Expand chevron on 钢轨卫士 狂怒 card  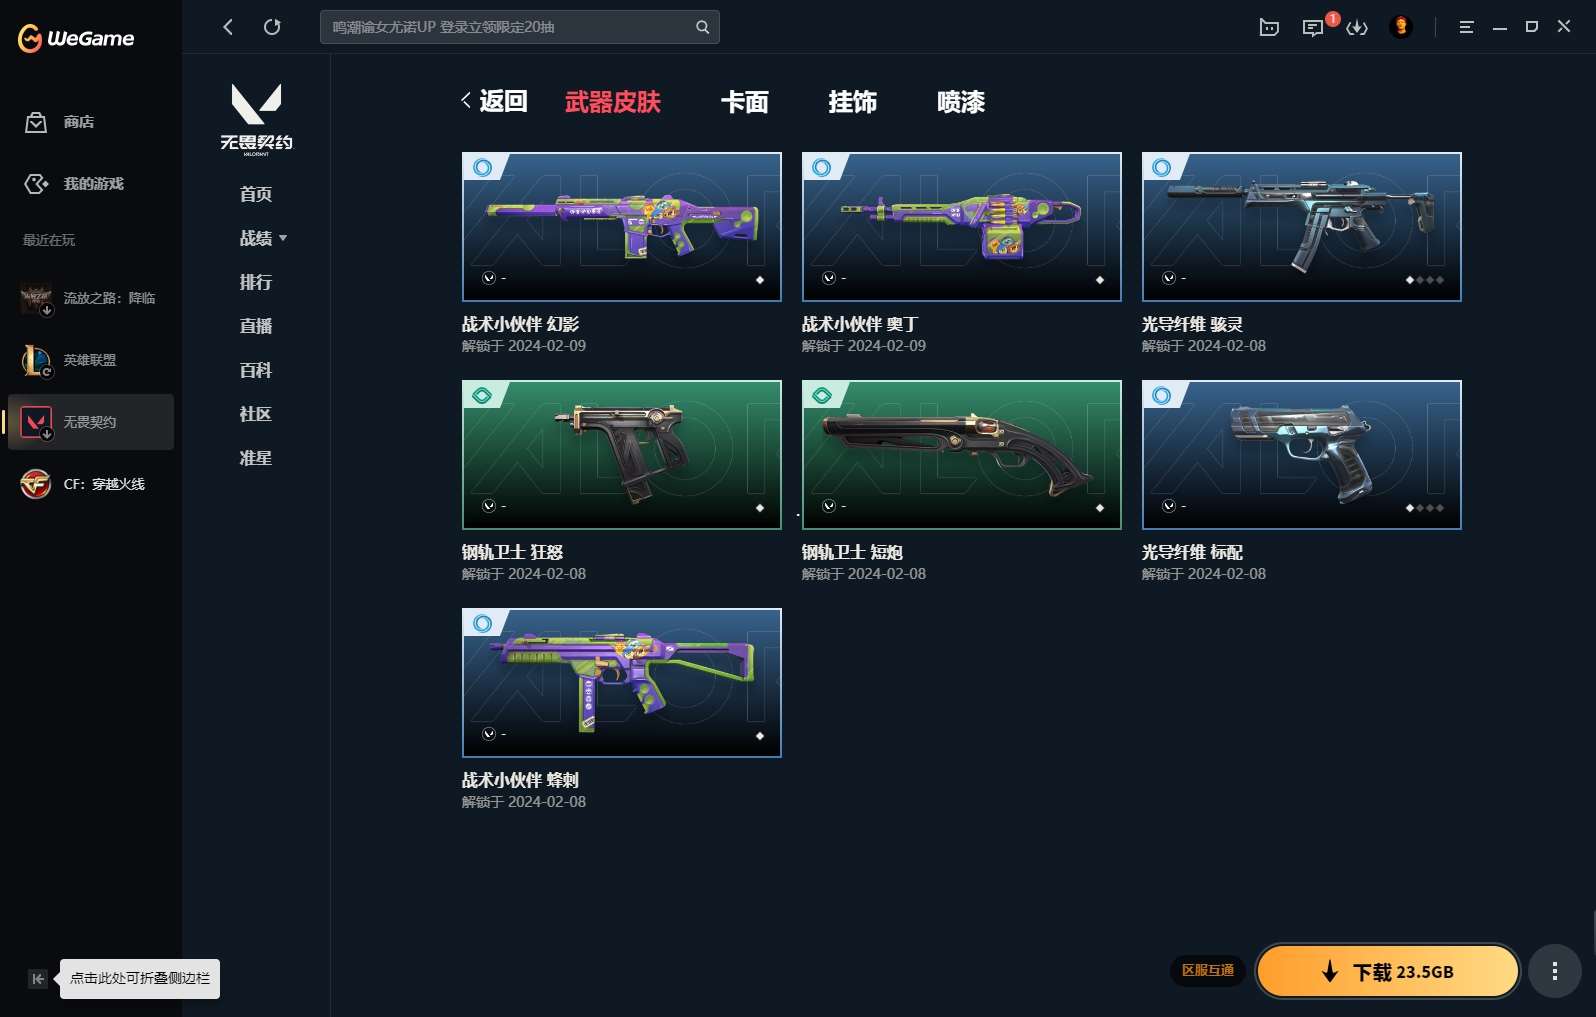(489, 506)
